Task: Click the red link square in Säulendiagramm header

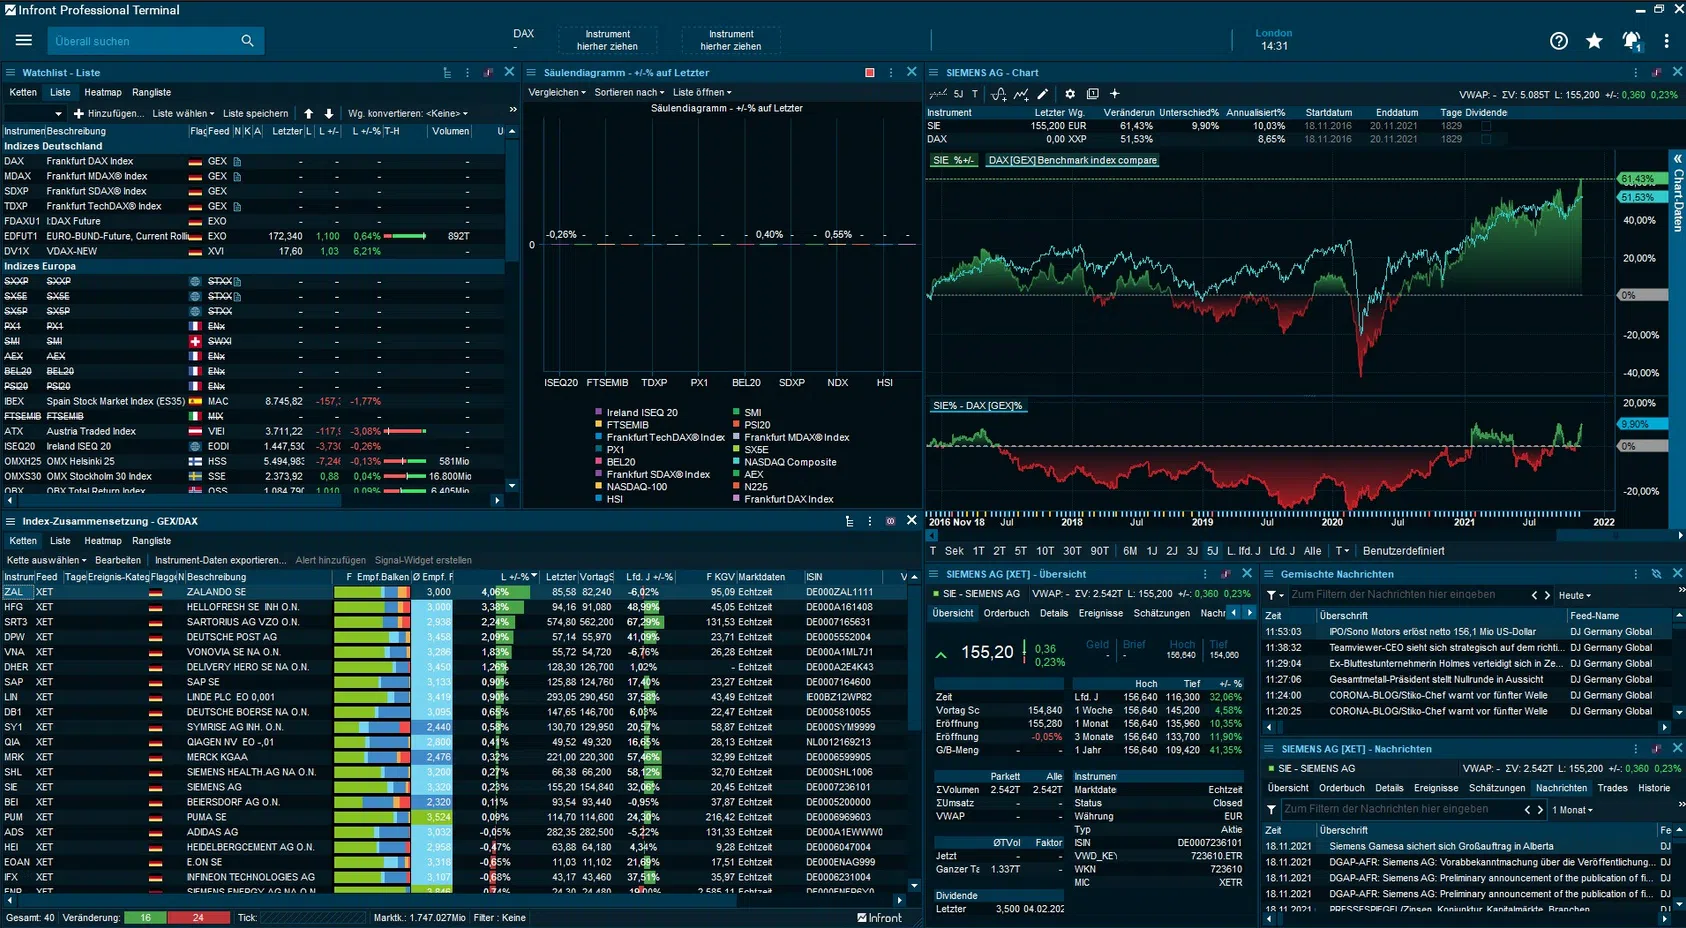Action: pos(870,73)
